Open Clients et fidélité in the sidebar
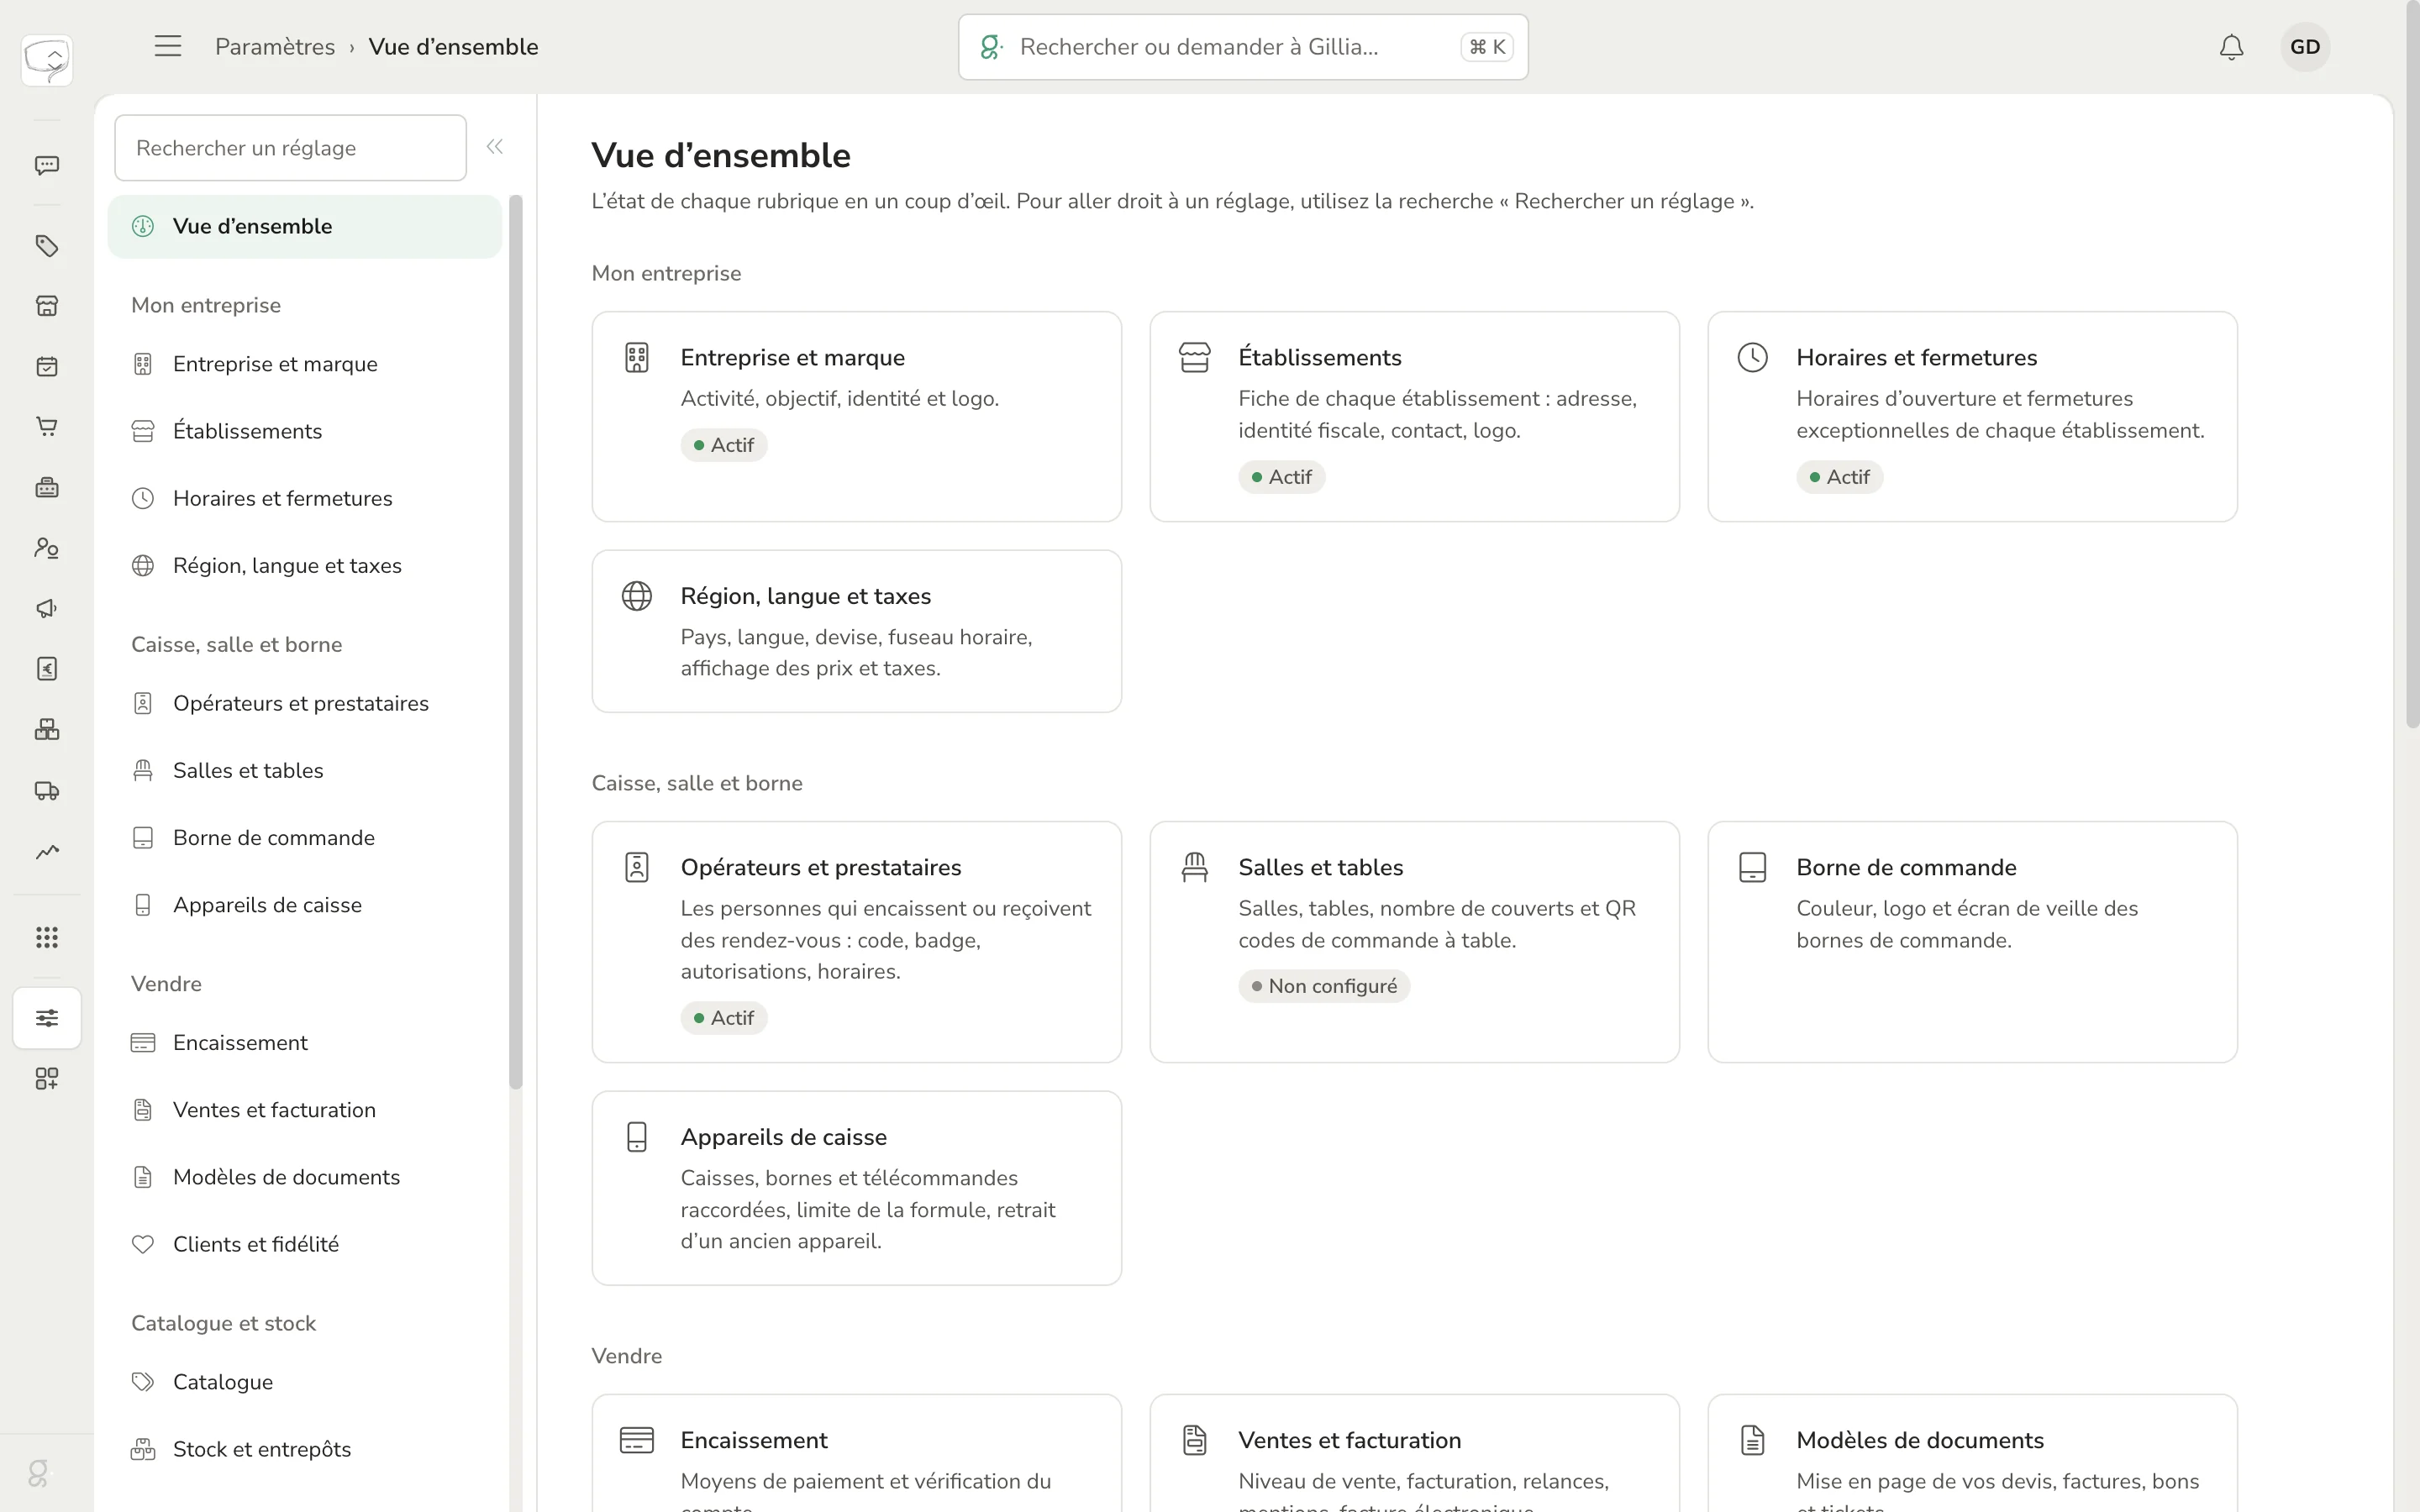The width and height of the screenshot is (2420, 1512). point(305,1244)
